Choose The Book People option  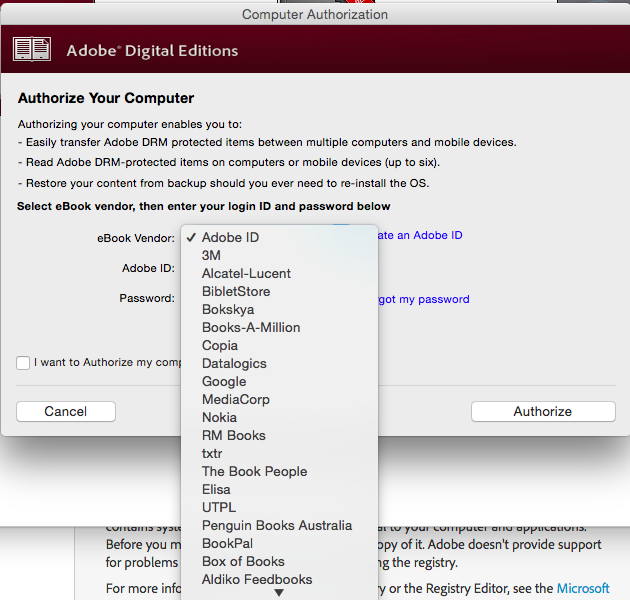tap(254, 472)
